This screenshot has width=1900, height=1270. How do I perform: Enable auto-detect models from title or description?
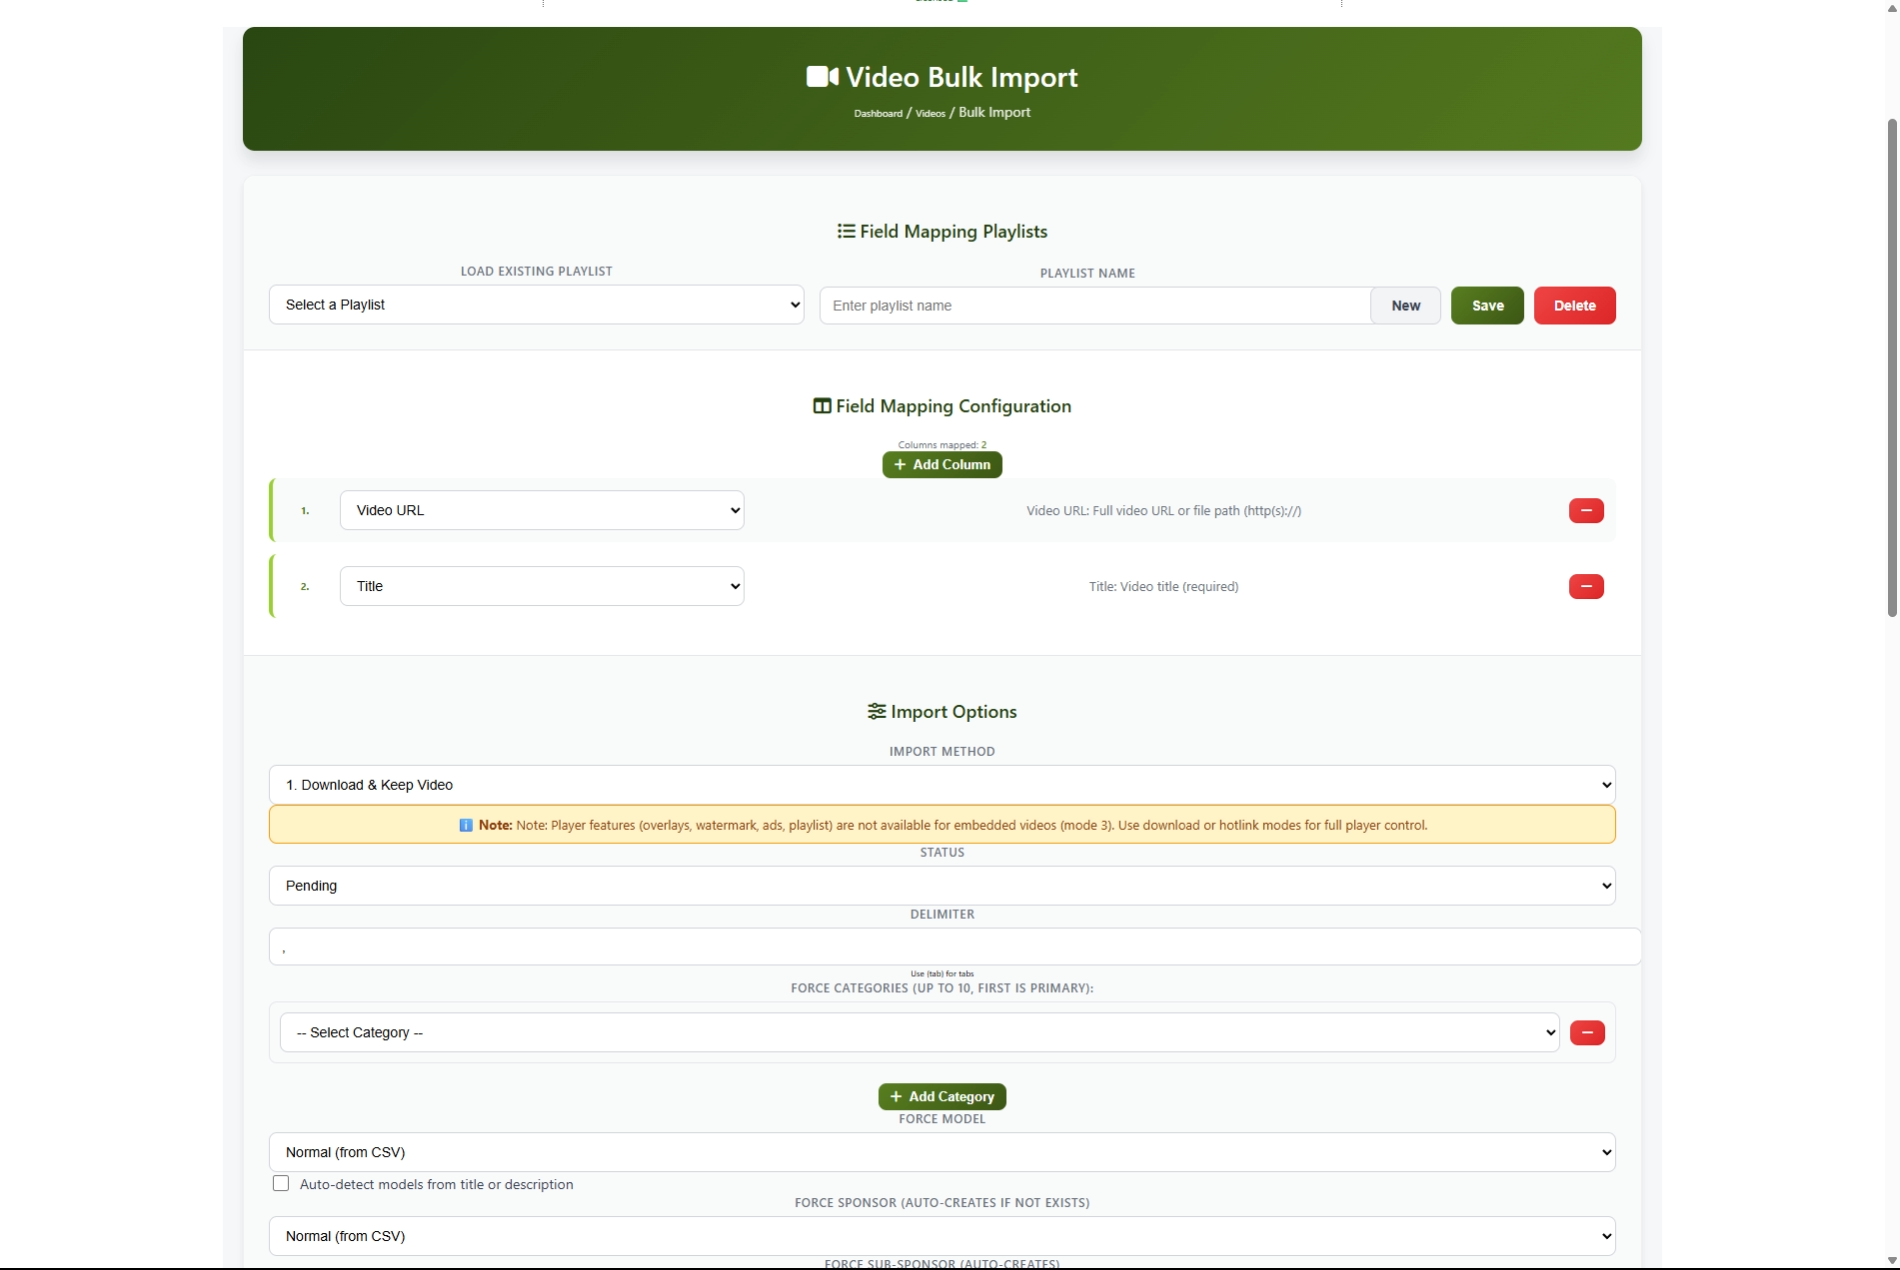tap(280, 1183)
